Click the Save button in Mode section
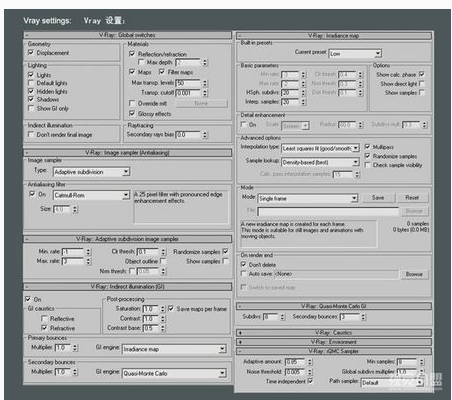452x400 pixels. (x=378, y=198)
